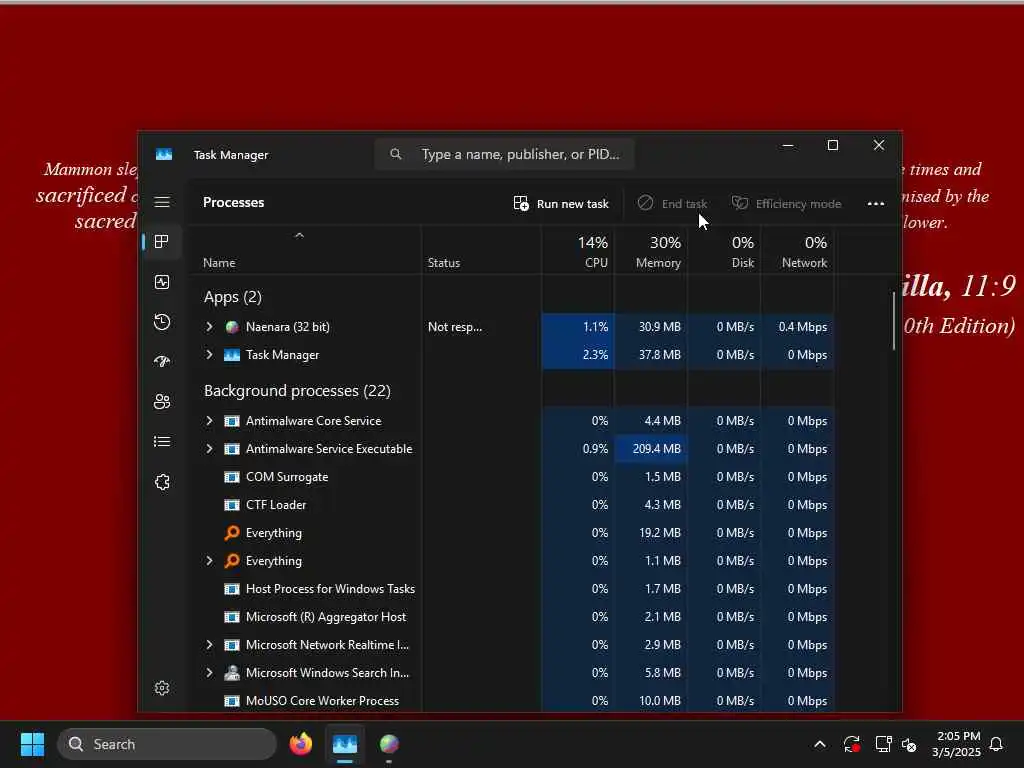Expand the second Everything process group
The width and height of the screenshot is (1024, 768).
tap(209, 561)
